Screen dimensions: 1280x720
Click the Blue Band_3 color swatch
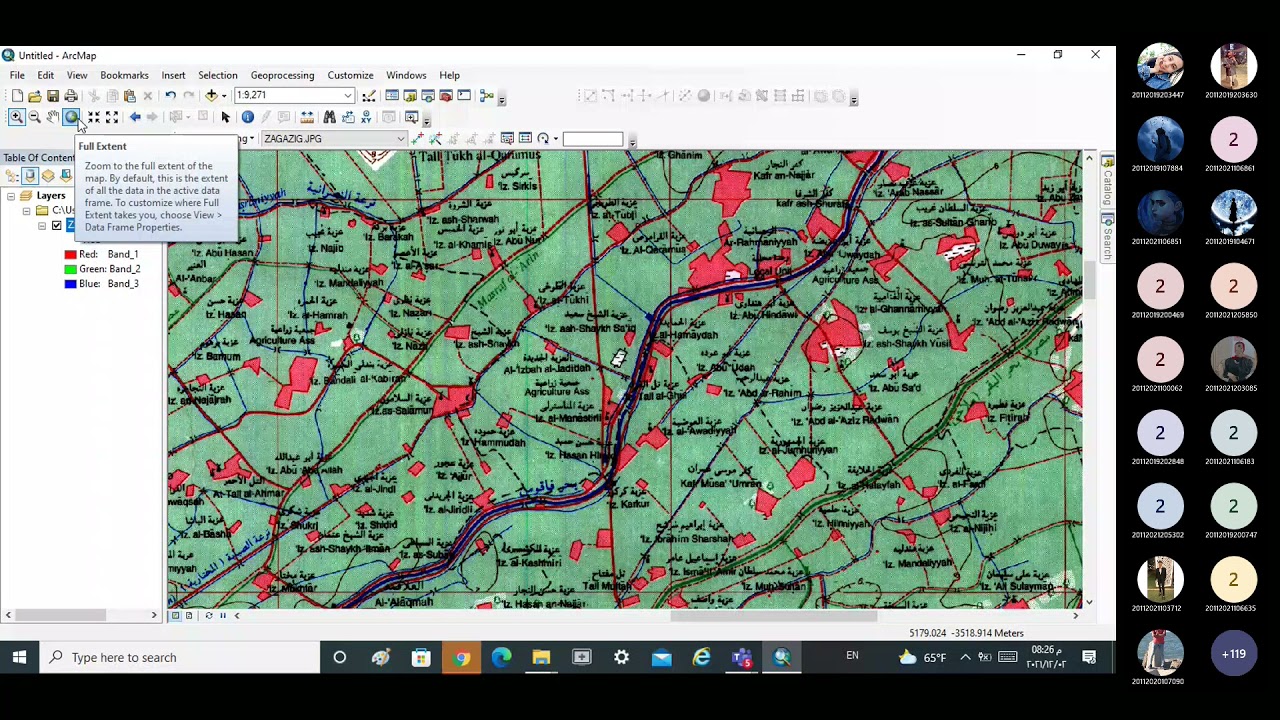[x=70, y=284]
